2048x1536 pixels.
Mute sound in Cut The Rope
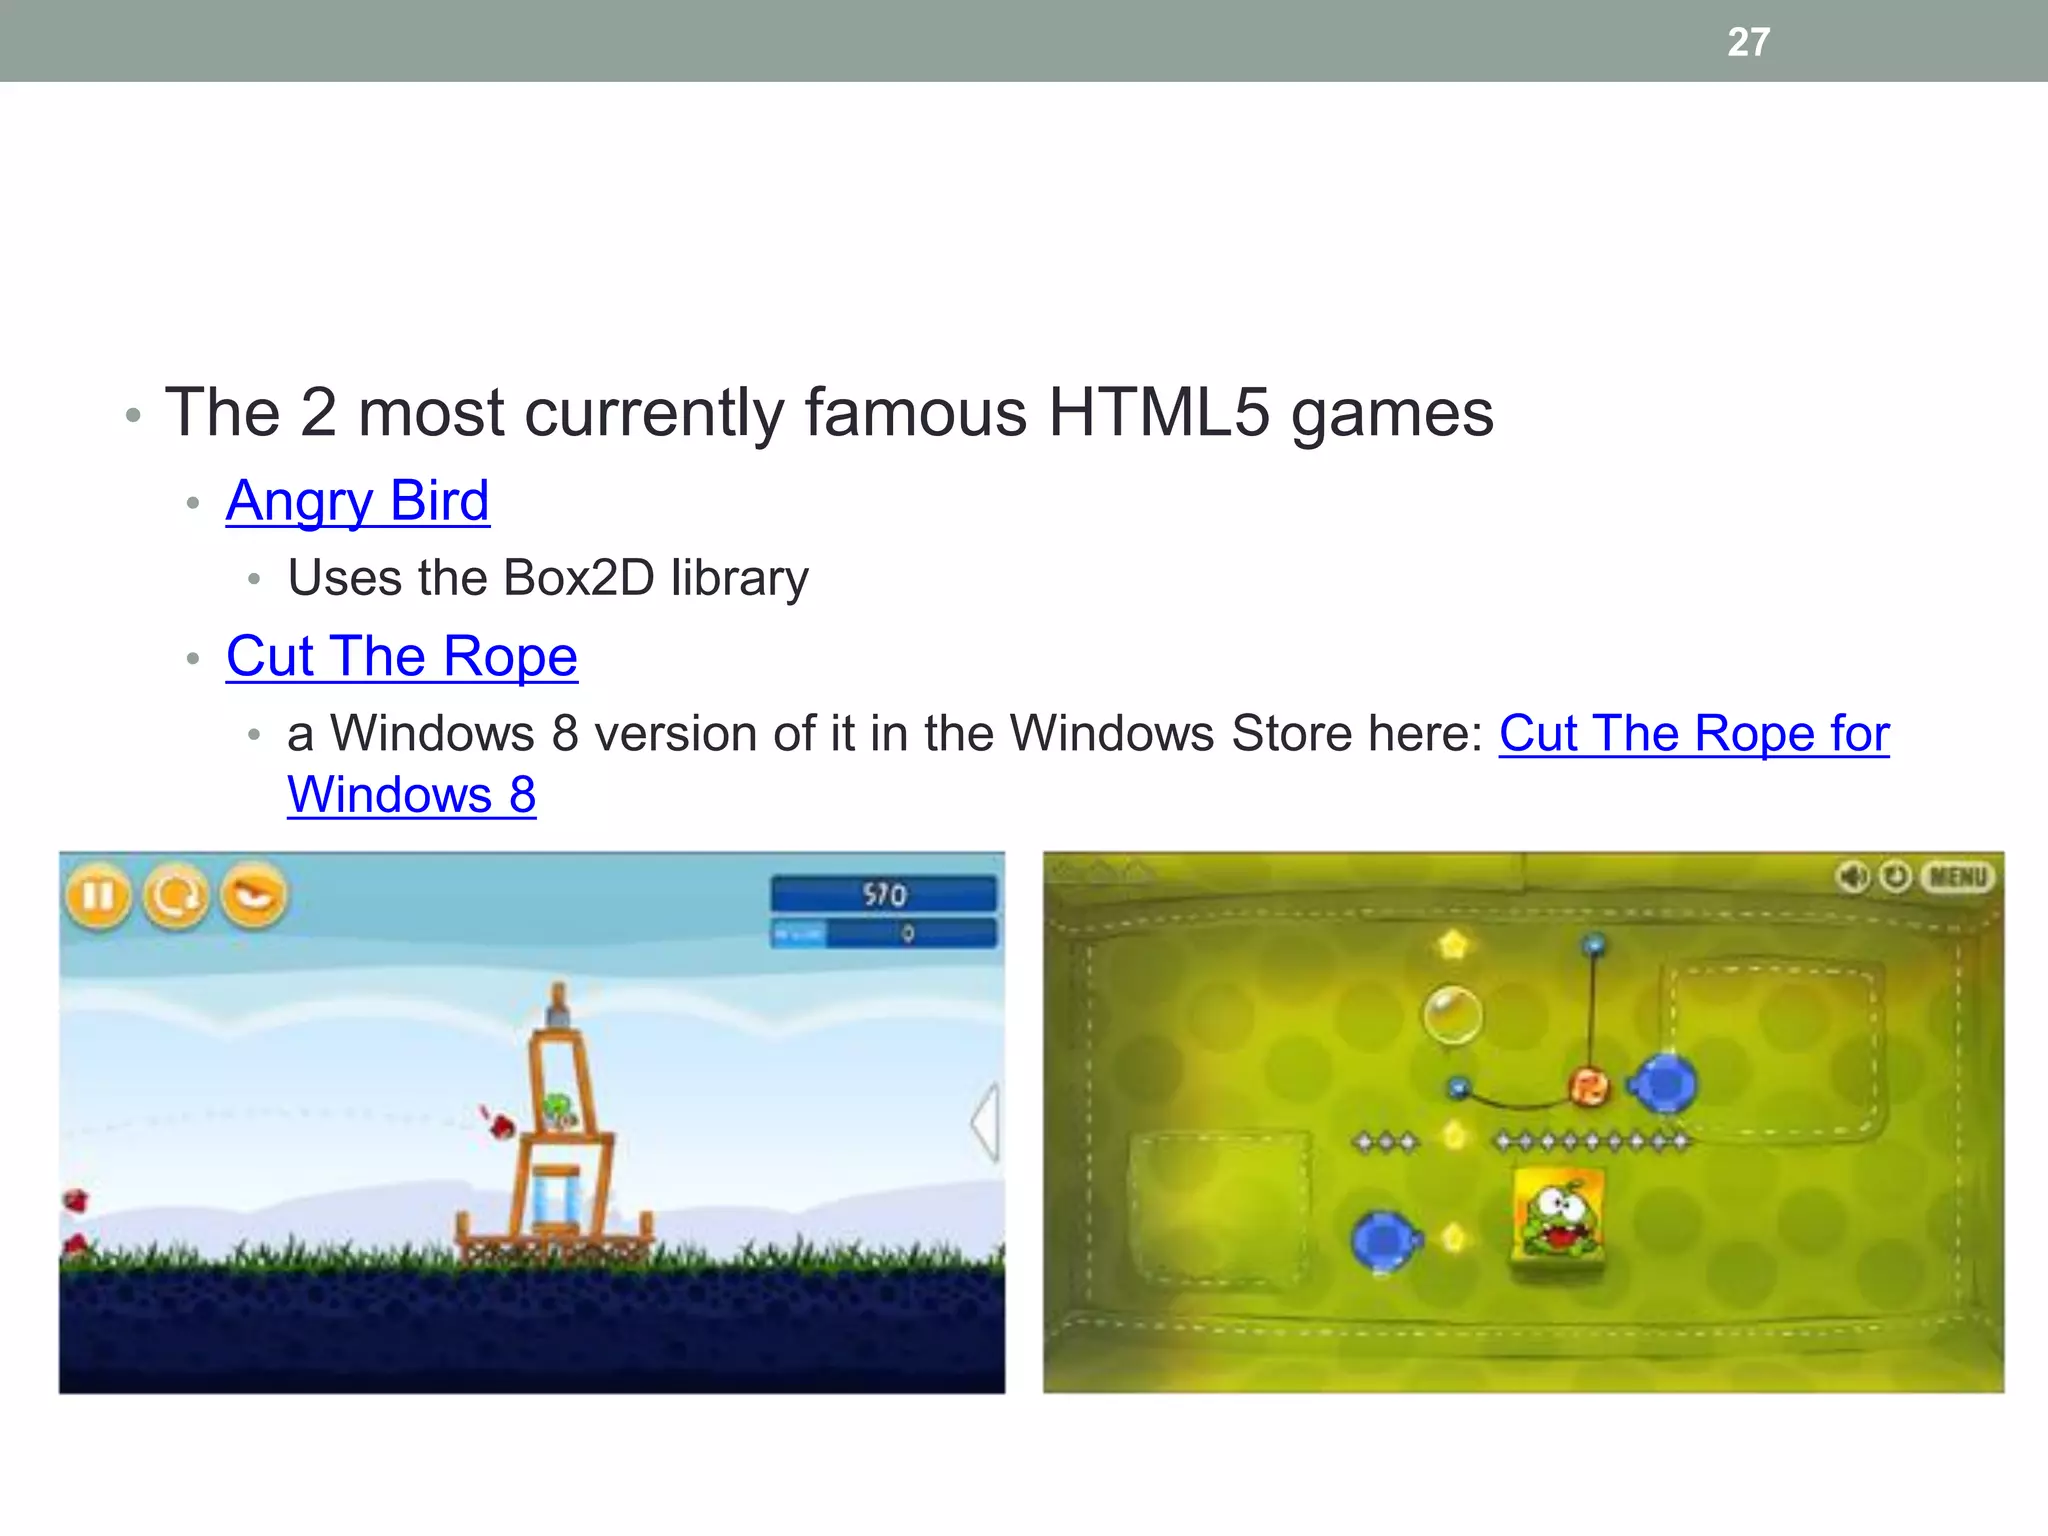pos(1853,877)
